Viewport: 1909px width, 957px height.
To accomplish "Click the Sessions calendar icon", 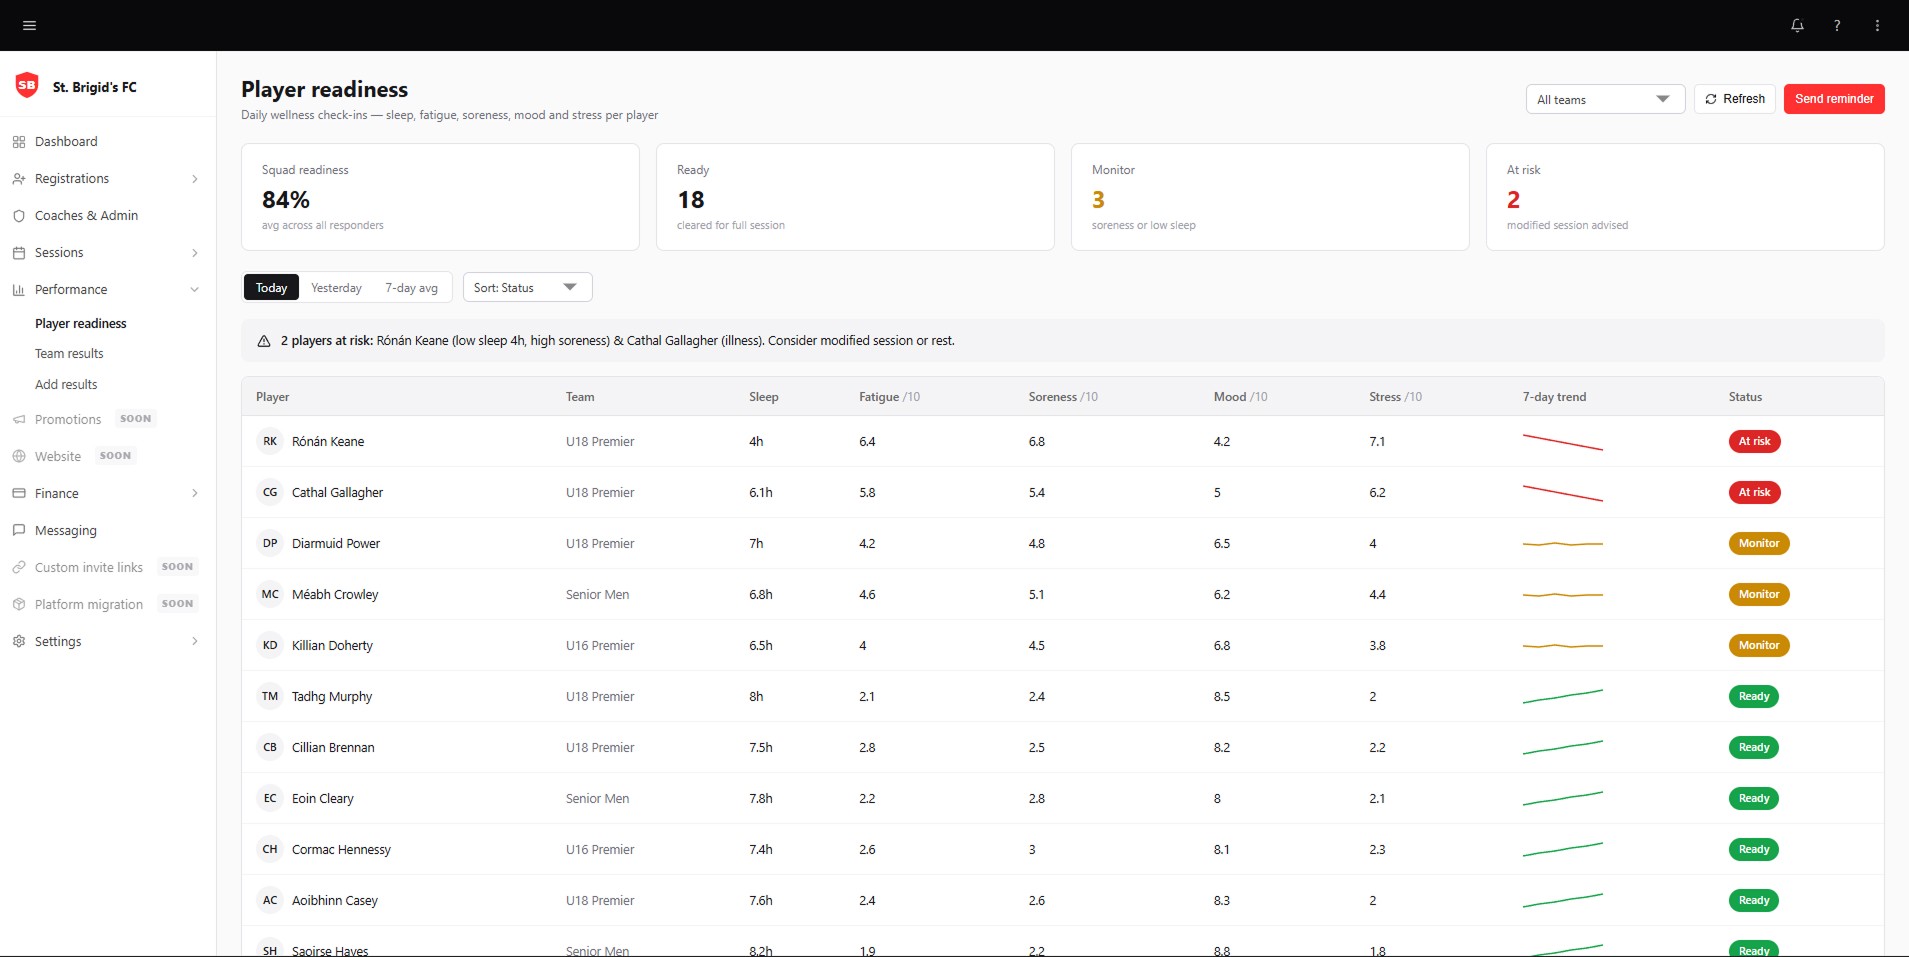I will pos(19,253).
